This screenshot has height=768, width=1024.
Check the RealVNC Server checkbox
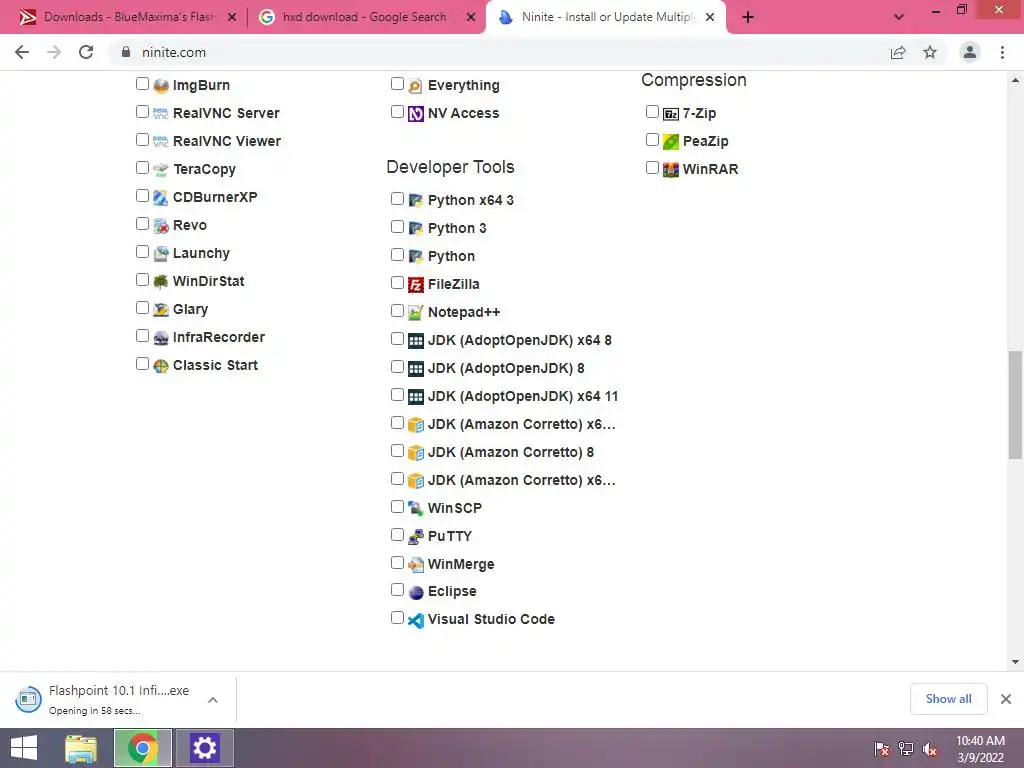[142, 112]
